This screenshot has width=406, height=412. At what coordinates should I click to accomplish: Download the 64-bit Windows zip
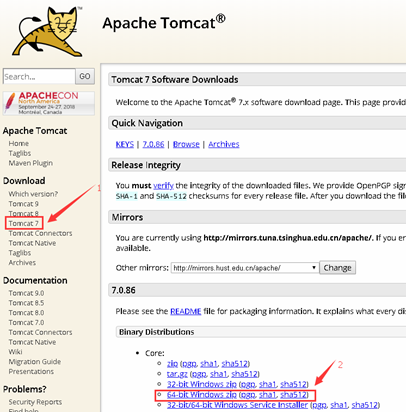pos(202,395)
